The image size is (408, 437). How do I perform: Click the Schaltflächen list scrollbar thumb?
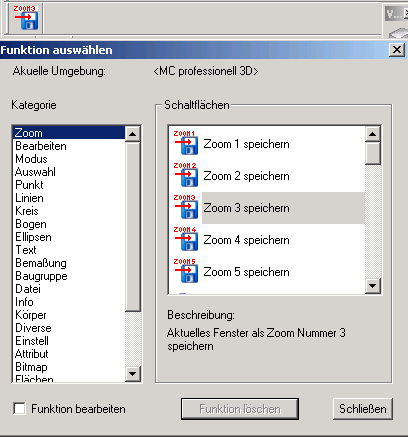click(x=373, y=153)
